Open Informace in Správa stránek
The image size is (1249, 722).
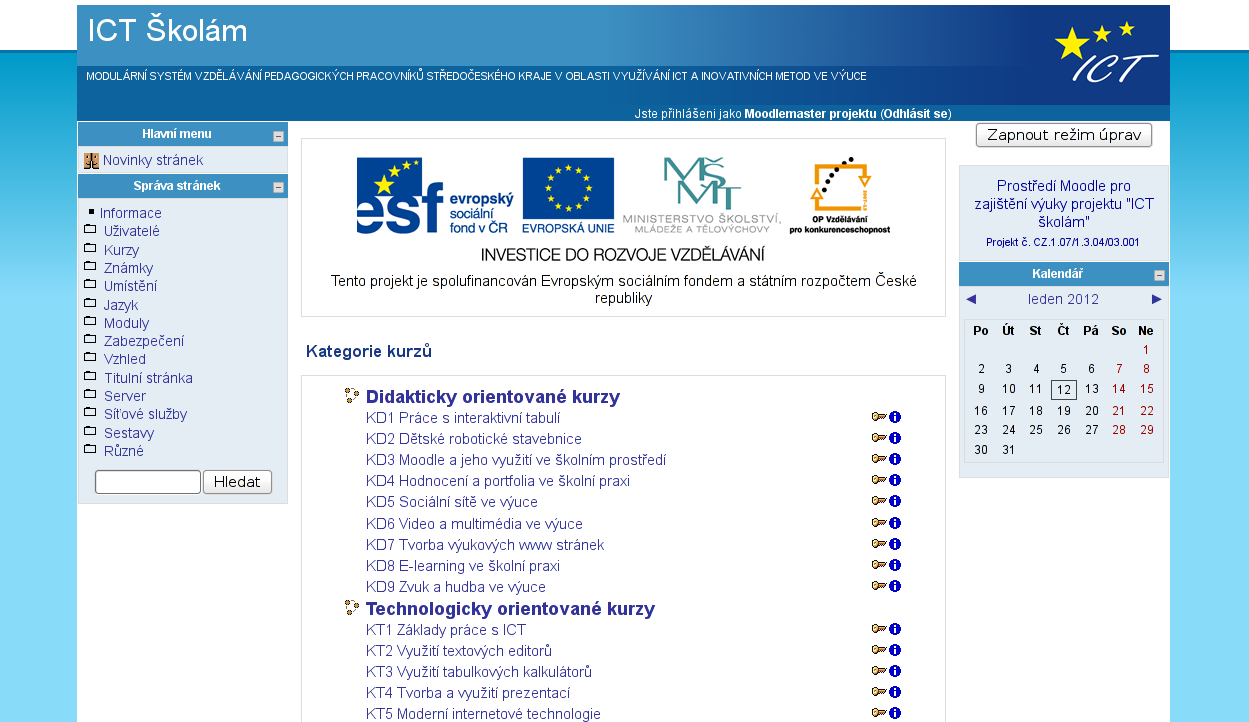130,213
